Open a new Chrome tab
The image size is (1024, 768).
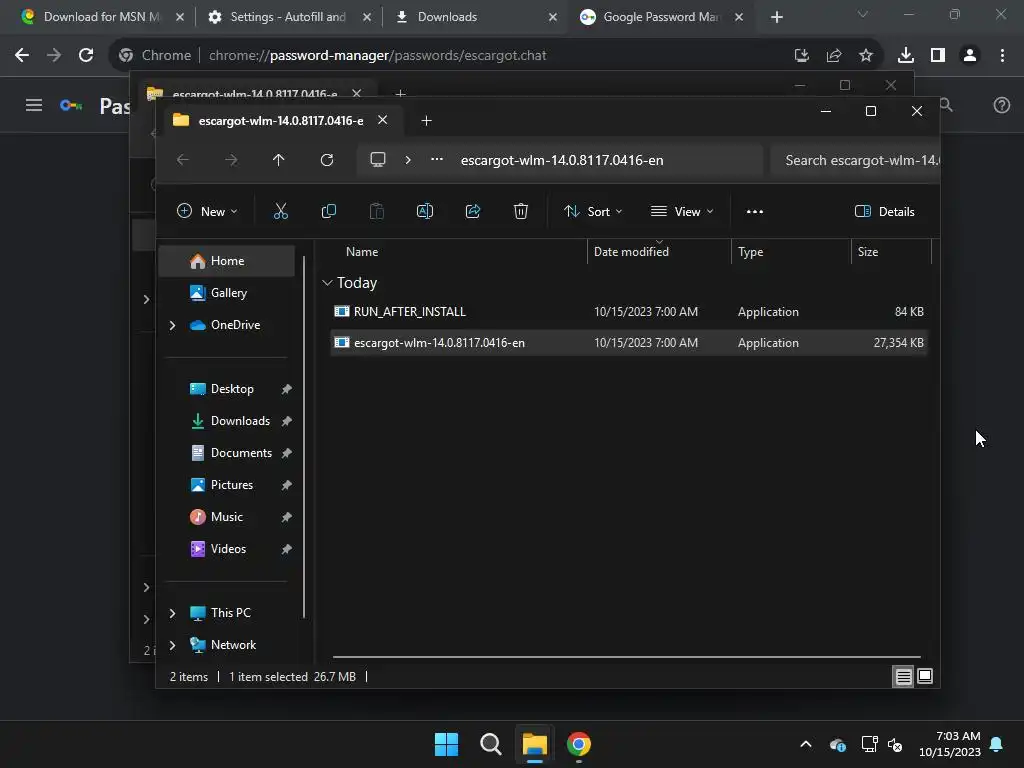tap(776, 17)
